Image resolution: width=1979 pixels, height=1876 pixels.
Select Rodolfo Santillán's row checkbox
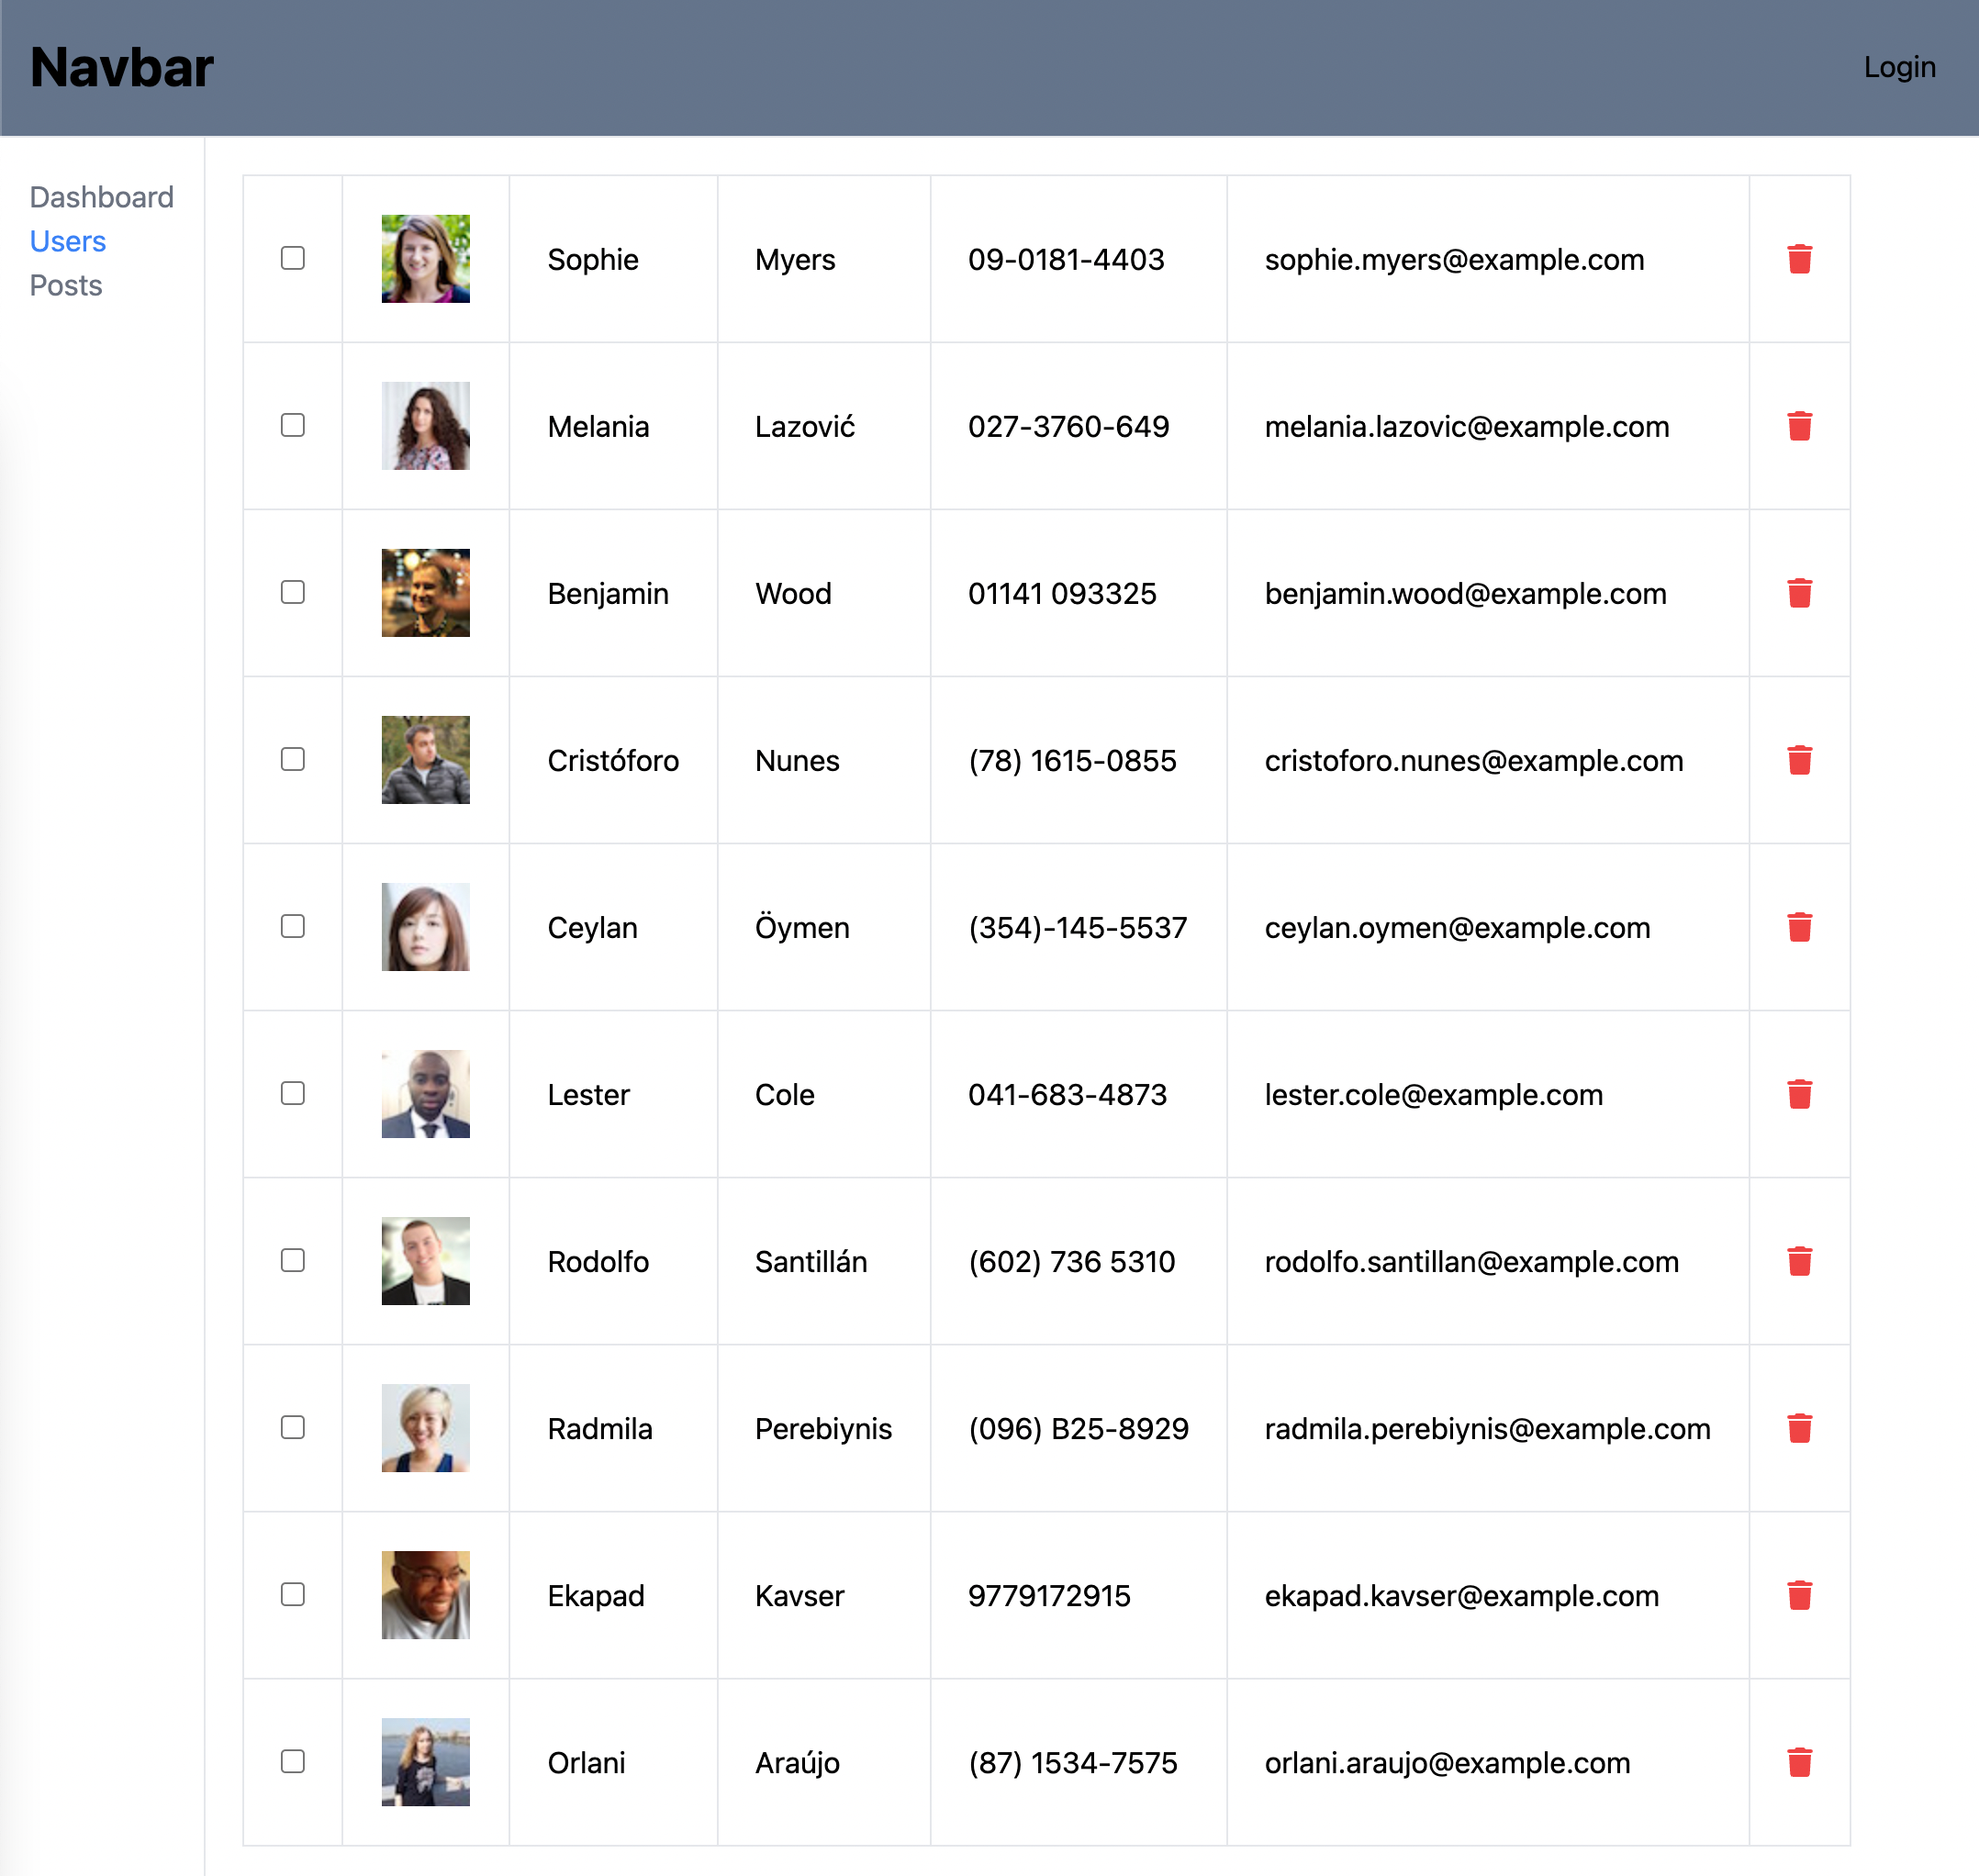pos(292,1260)
